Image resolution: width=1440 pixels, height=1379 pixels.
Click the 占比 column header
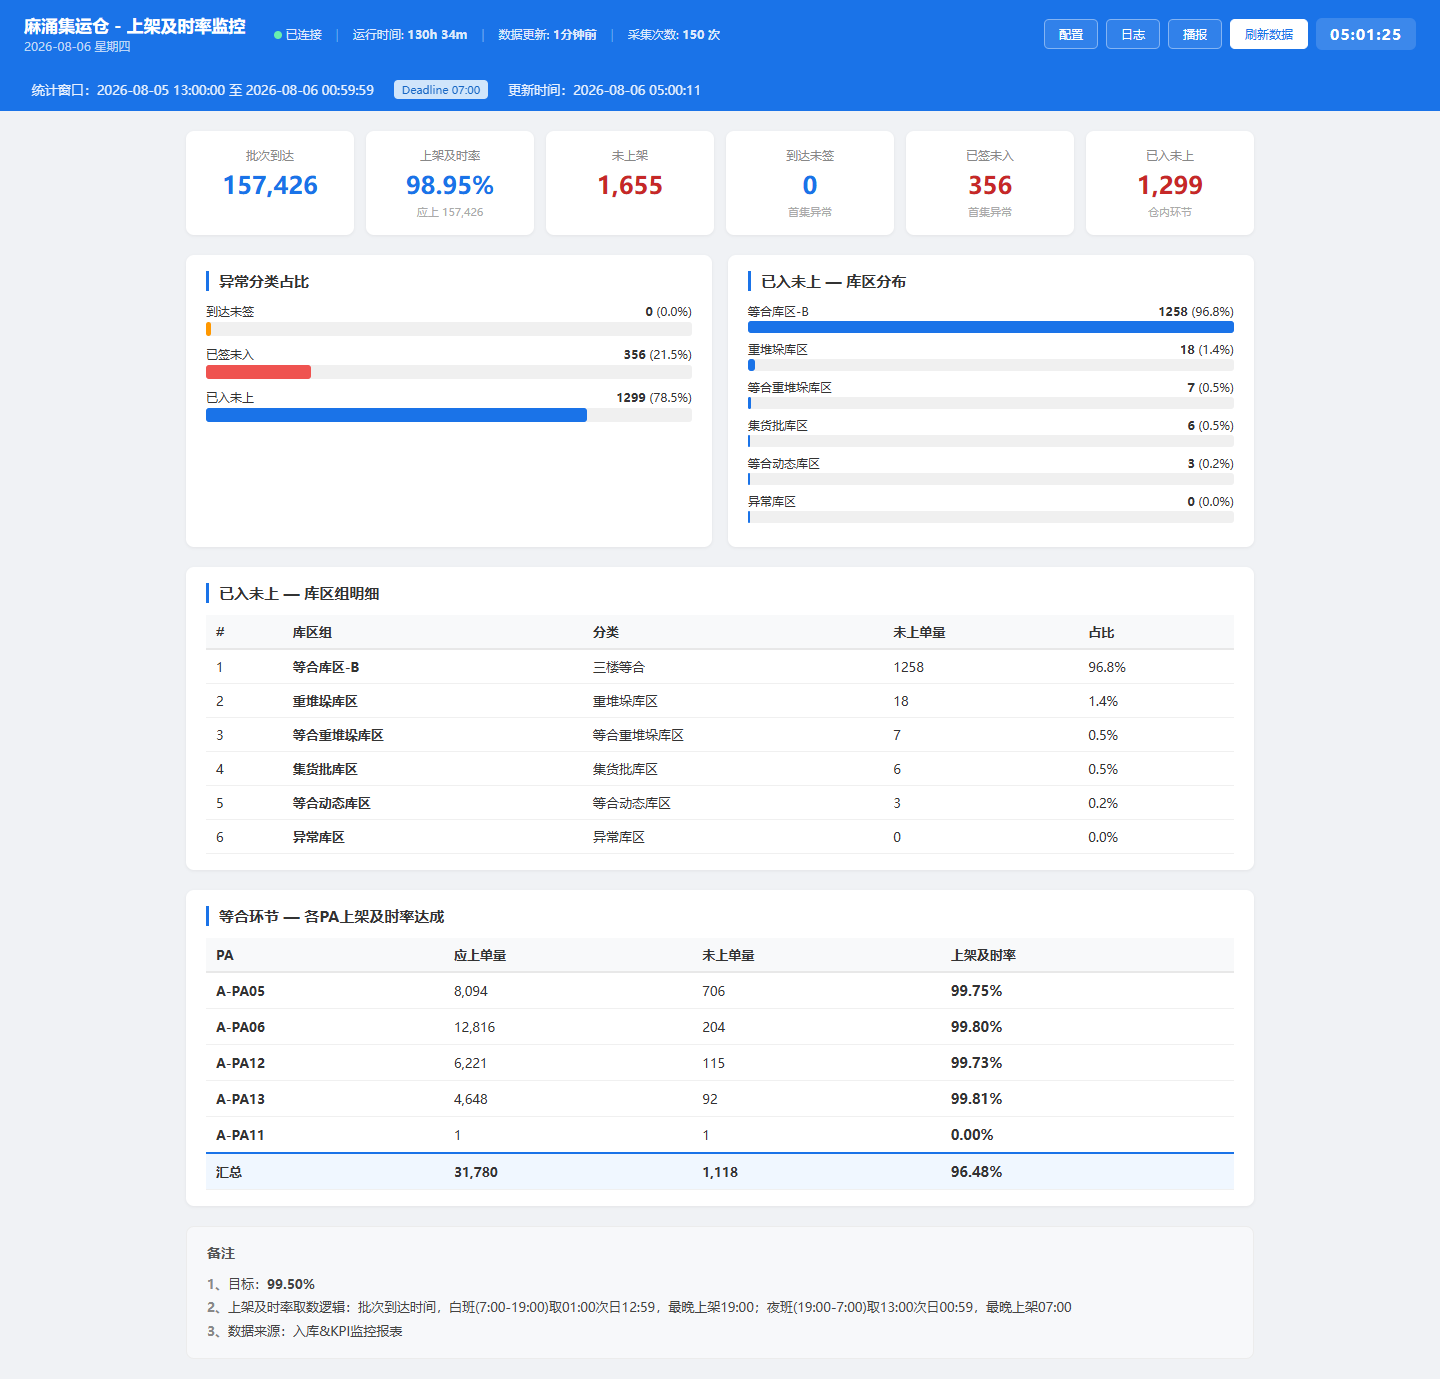(1101, 632)
